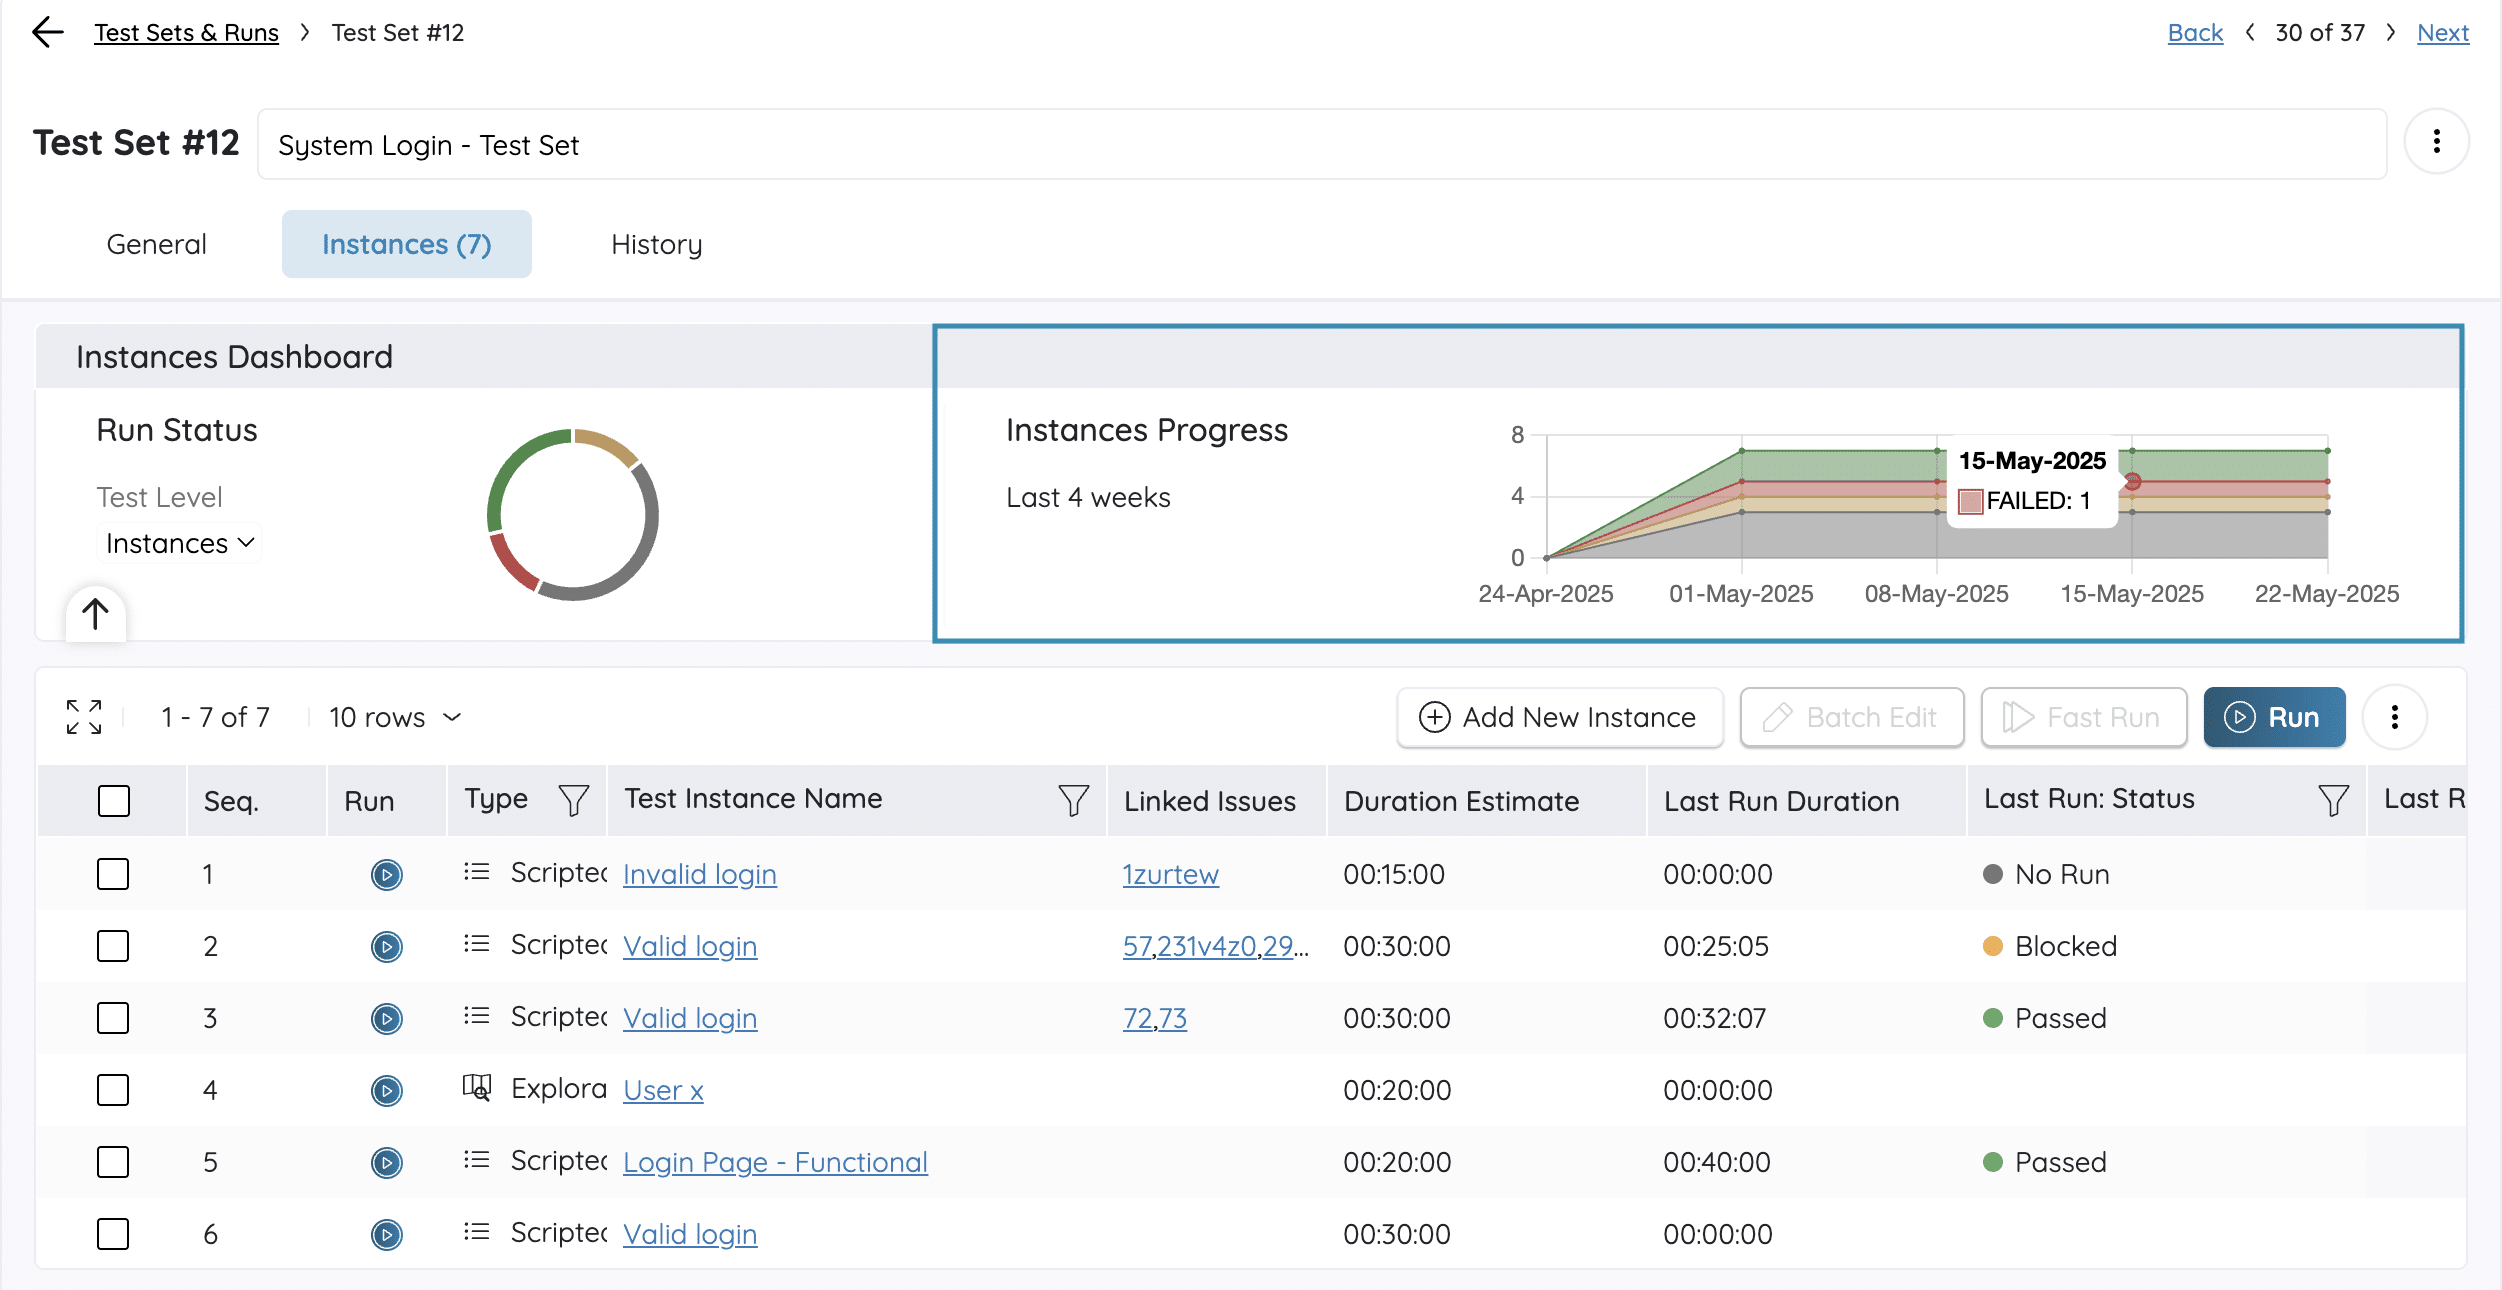Click the Next link
The height and width of the screenshot is (1290, 2502).
pyautogui.click(x=2443, y=33)
